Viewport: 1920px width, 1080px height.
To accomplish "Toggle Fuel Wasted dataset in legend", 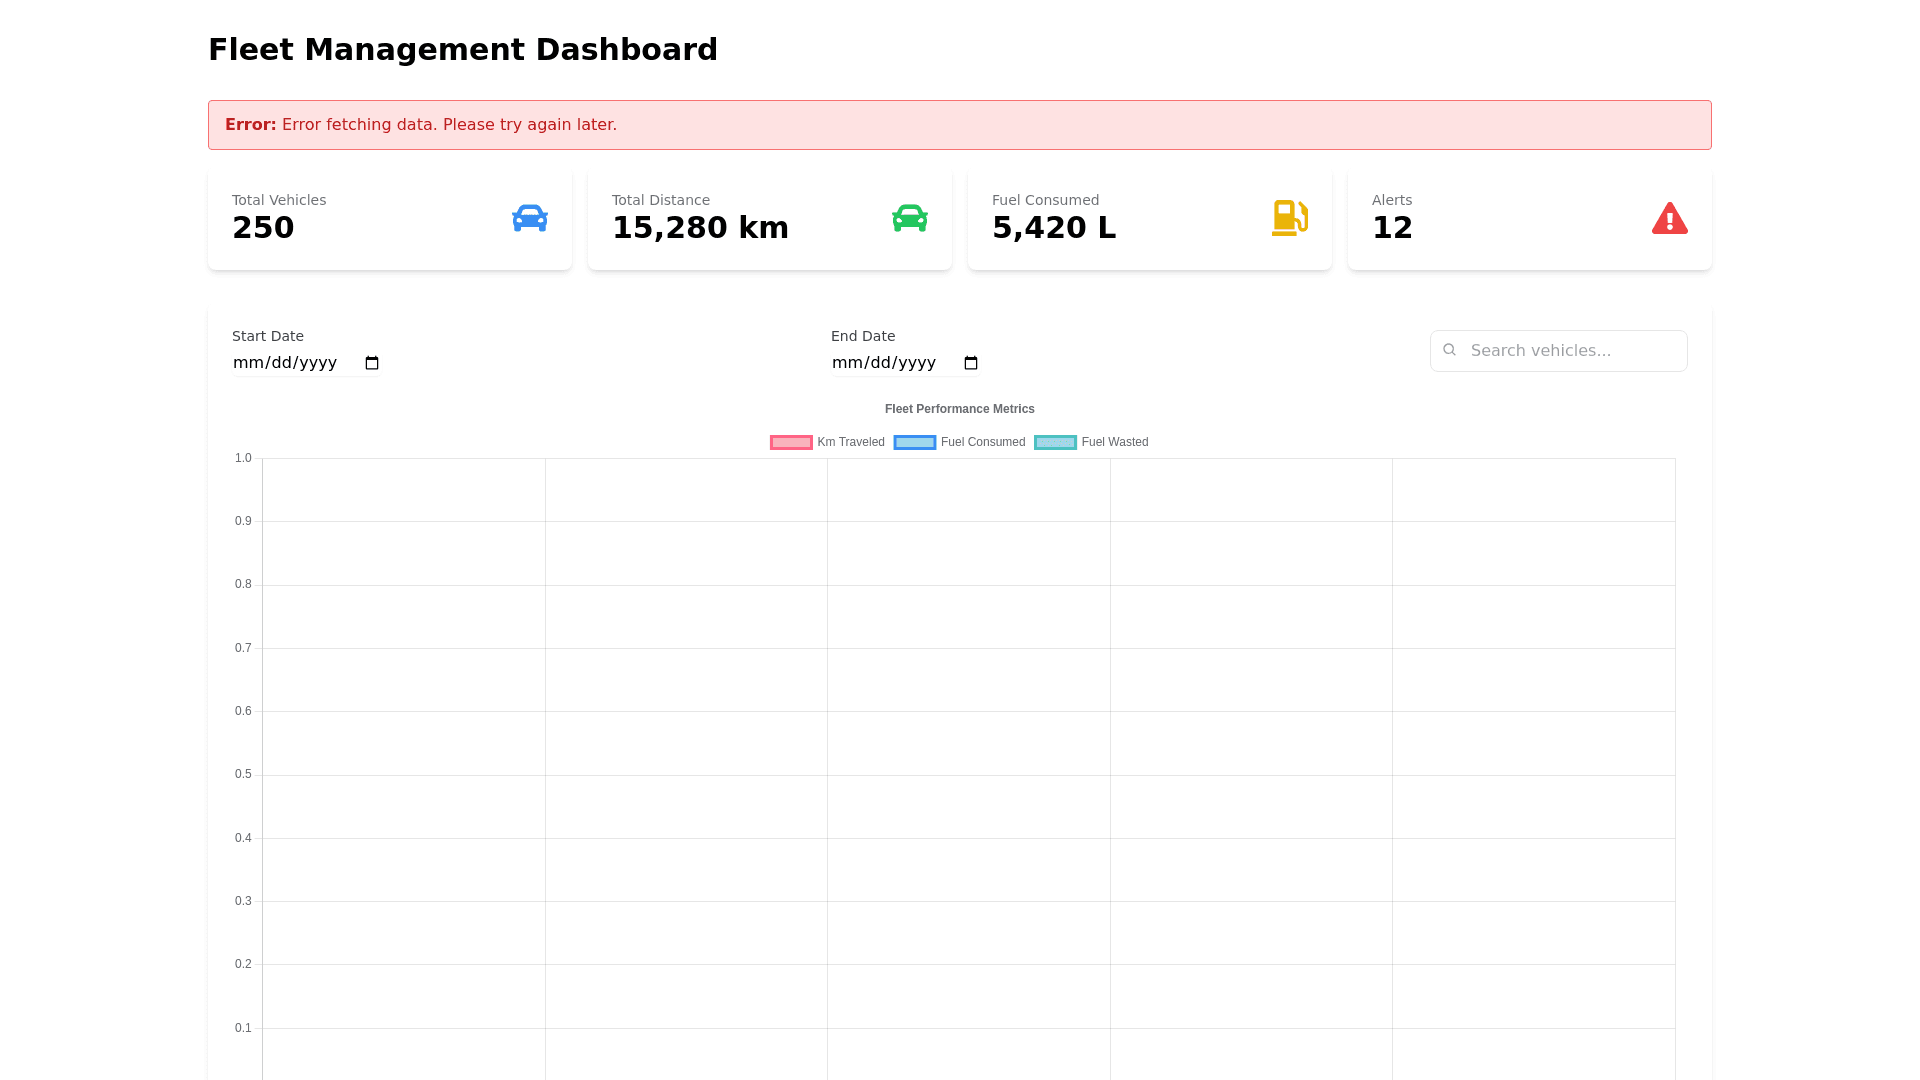I will coord(1114,442).
